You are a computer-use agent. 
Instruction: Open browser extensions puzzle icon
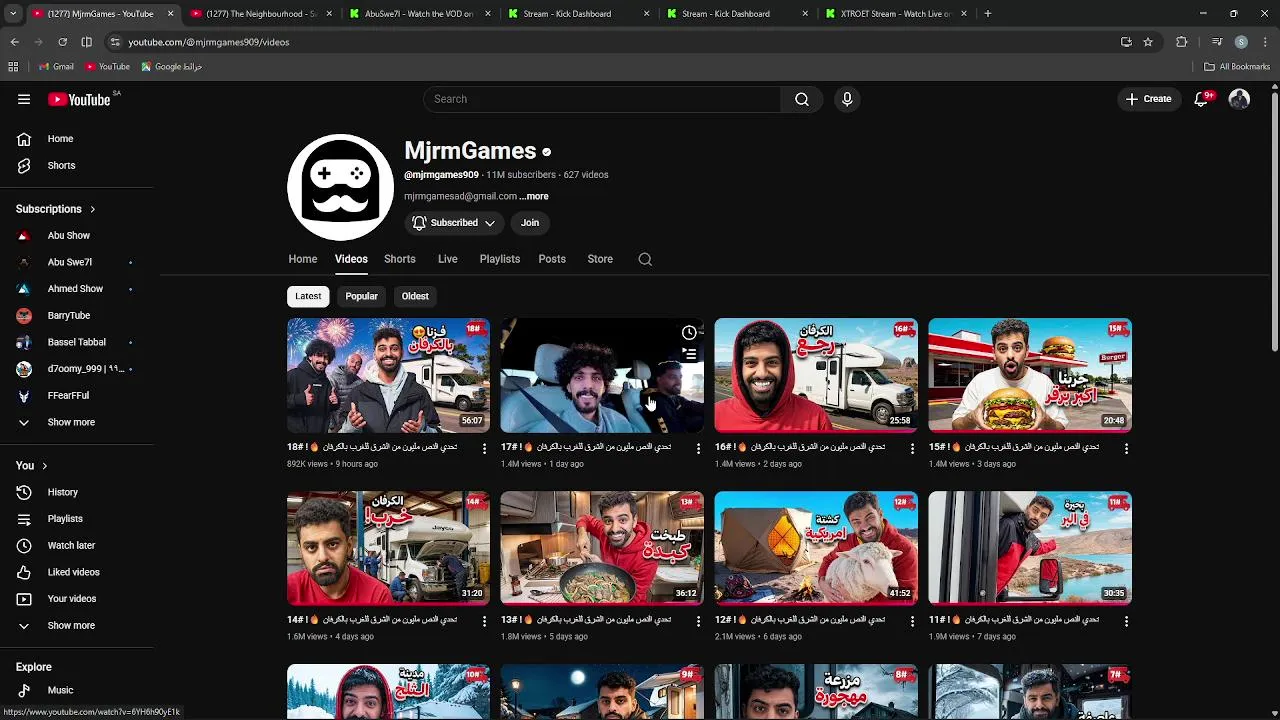click(1181, 42)
